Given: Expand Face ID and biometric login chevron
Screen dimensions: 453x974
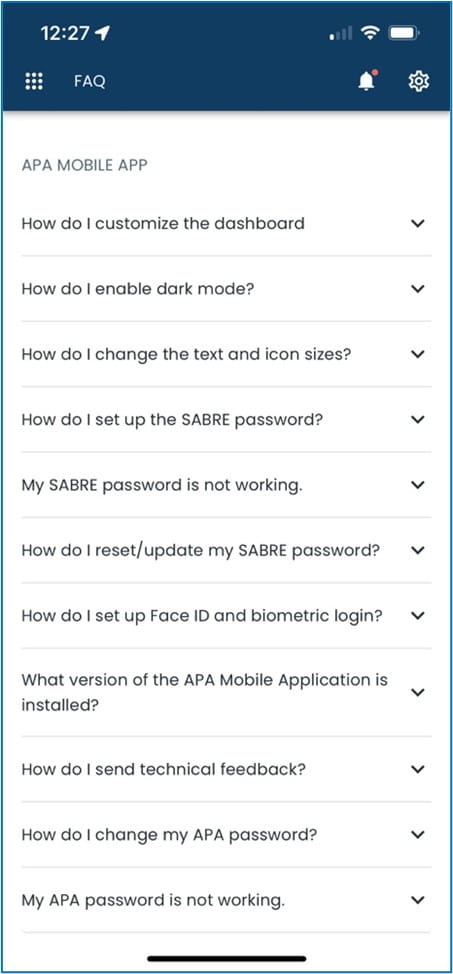Looking at the screenshot, I should (x=418, y=616).
